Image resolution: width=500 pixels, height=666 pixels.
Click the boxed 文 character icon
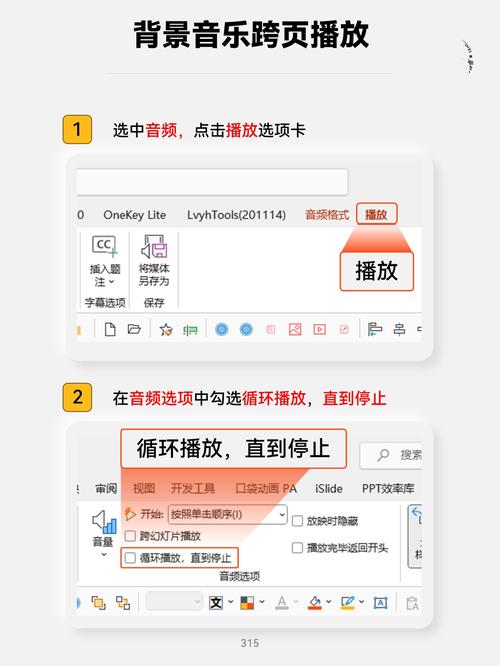coord(216,602)
